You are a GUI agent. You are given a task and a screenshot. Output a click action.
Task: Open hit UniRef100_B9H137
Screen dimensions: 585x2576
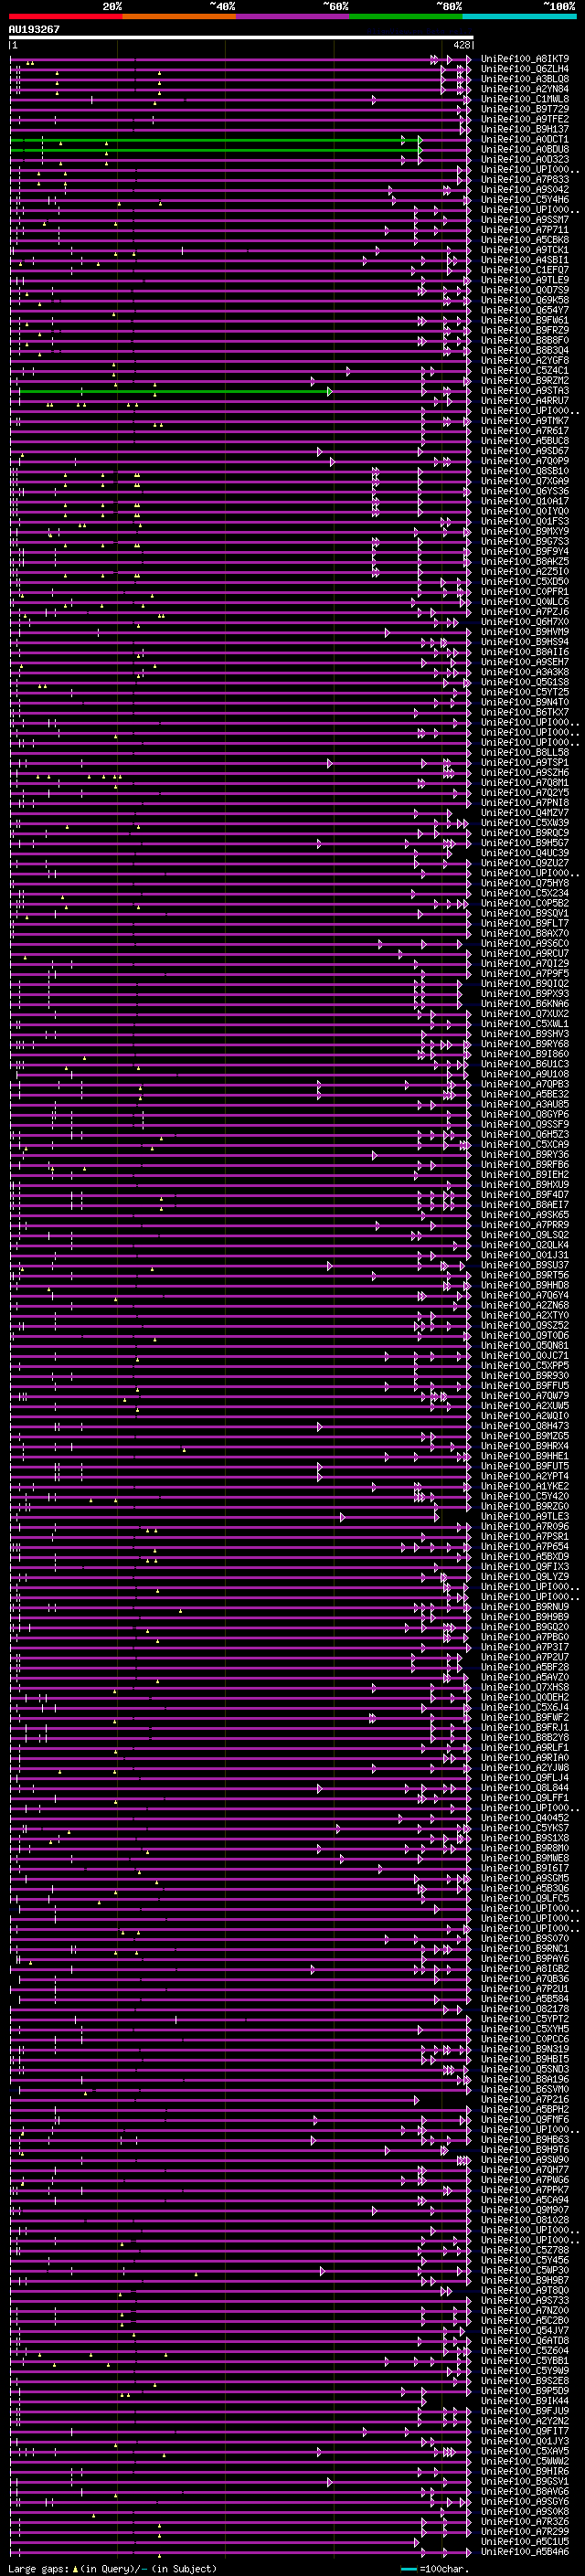point(525,129)
